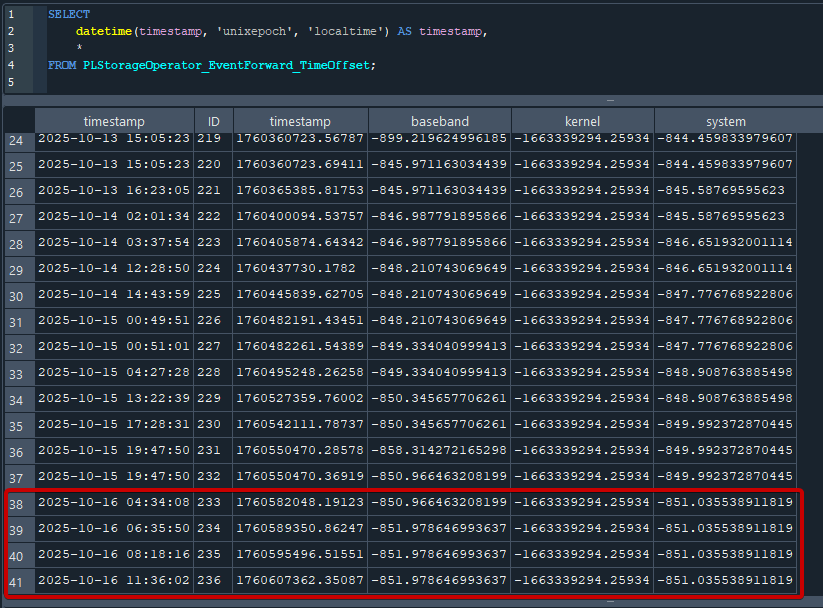Grab the splitter handle between editor and results
The height and width of the screenshot is (608, 823).
coord(610,100)
